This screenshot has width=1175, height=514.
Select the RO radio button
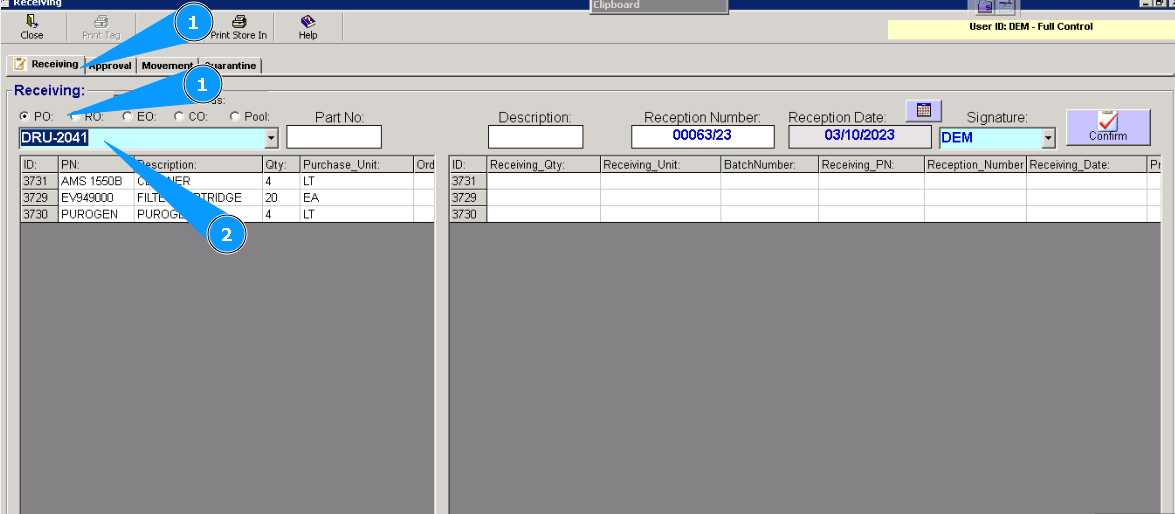(75, 116)
